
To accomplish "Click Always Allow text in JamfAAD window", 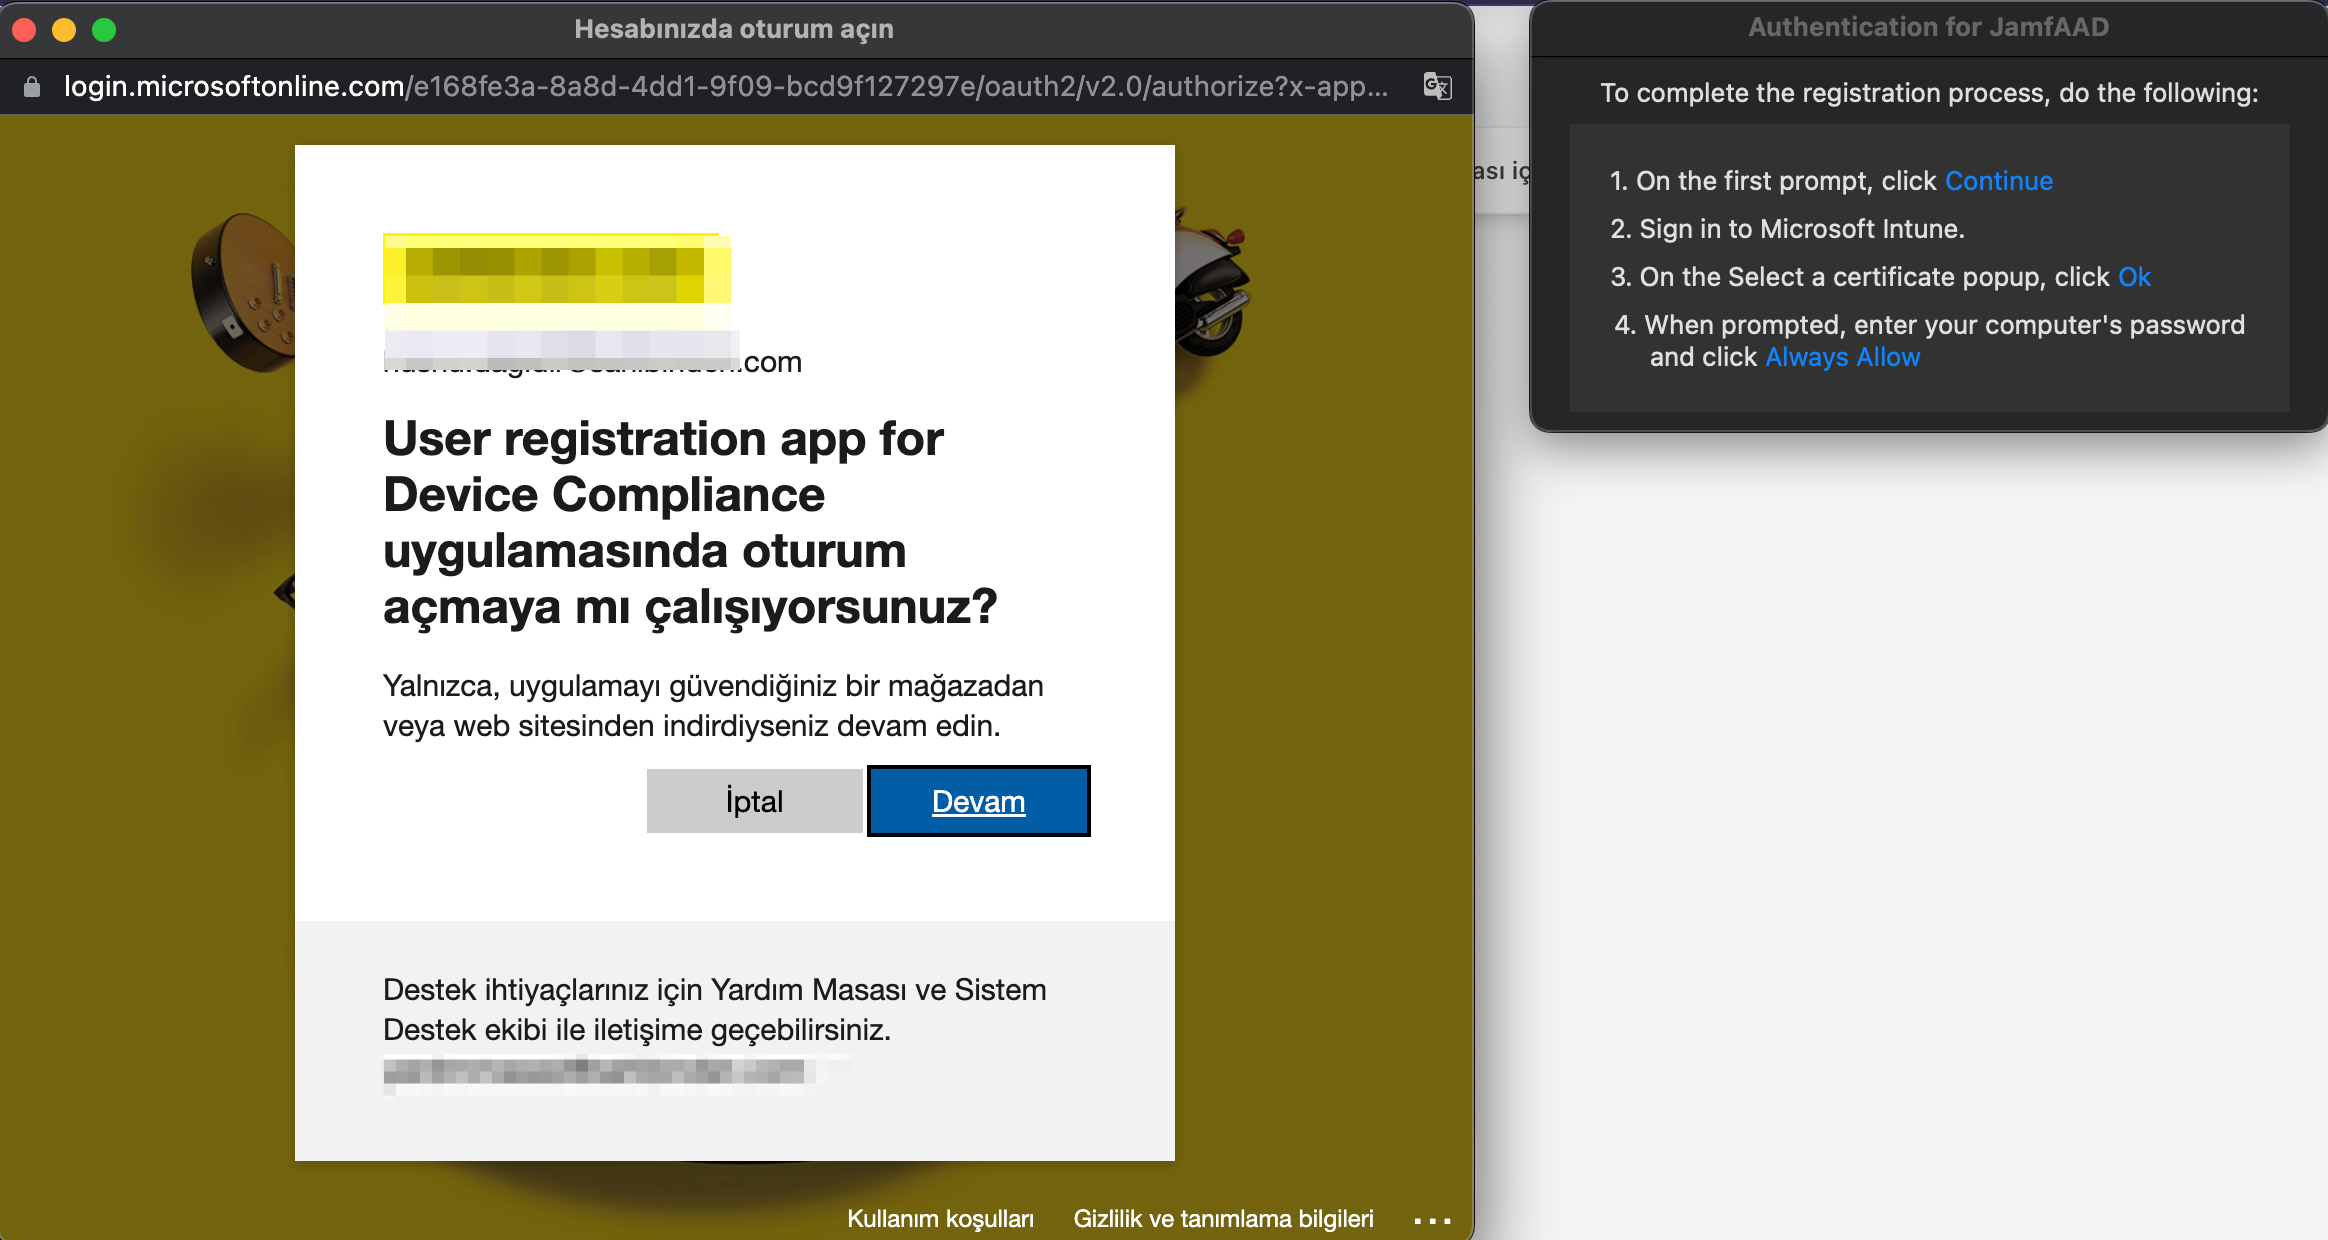I will (1842, 357).
